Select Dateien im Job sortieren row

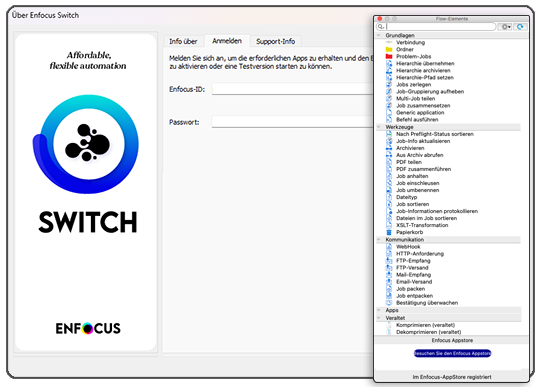448,218
